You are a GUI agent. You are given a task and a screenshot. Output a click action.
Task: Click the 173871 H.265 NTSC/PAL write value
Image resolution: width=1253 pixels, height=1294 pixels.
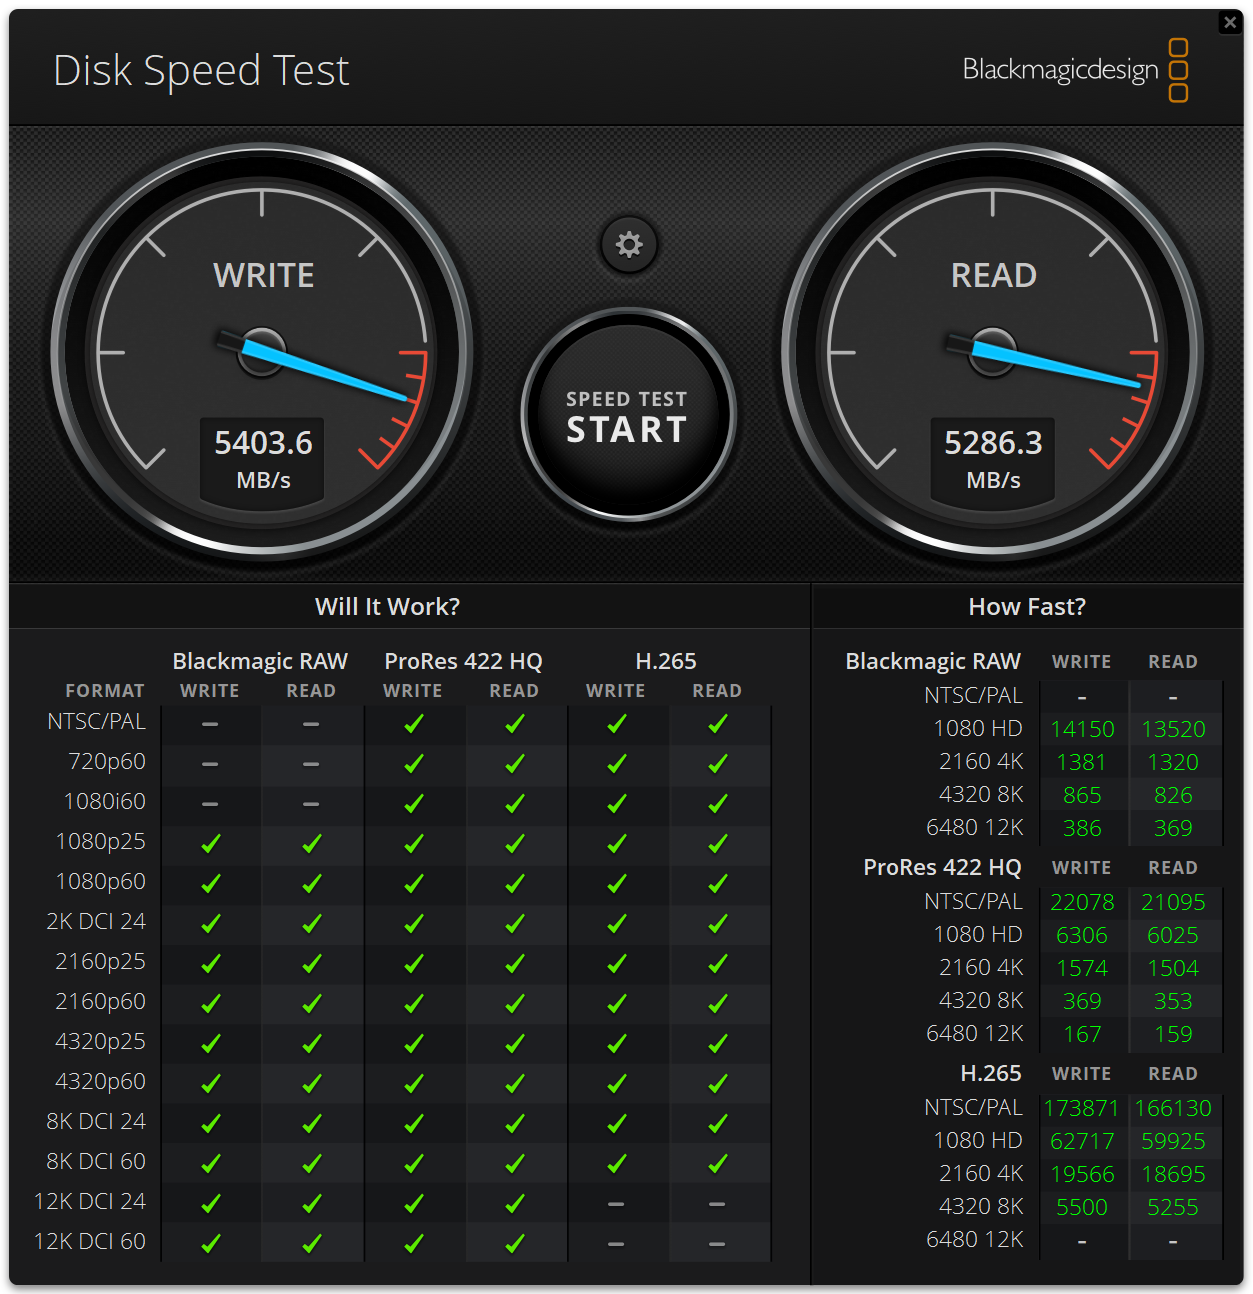tap(1082, 1108)
